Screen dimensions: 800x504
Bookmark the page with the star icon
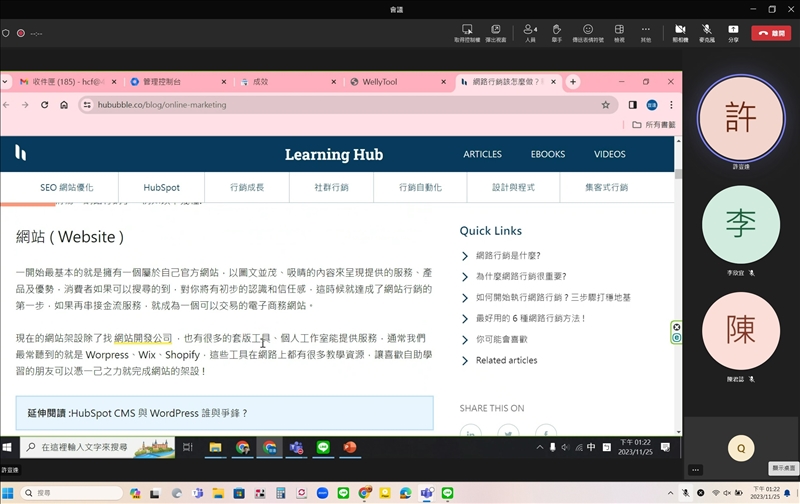pos(605,105)
